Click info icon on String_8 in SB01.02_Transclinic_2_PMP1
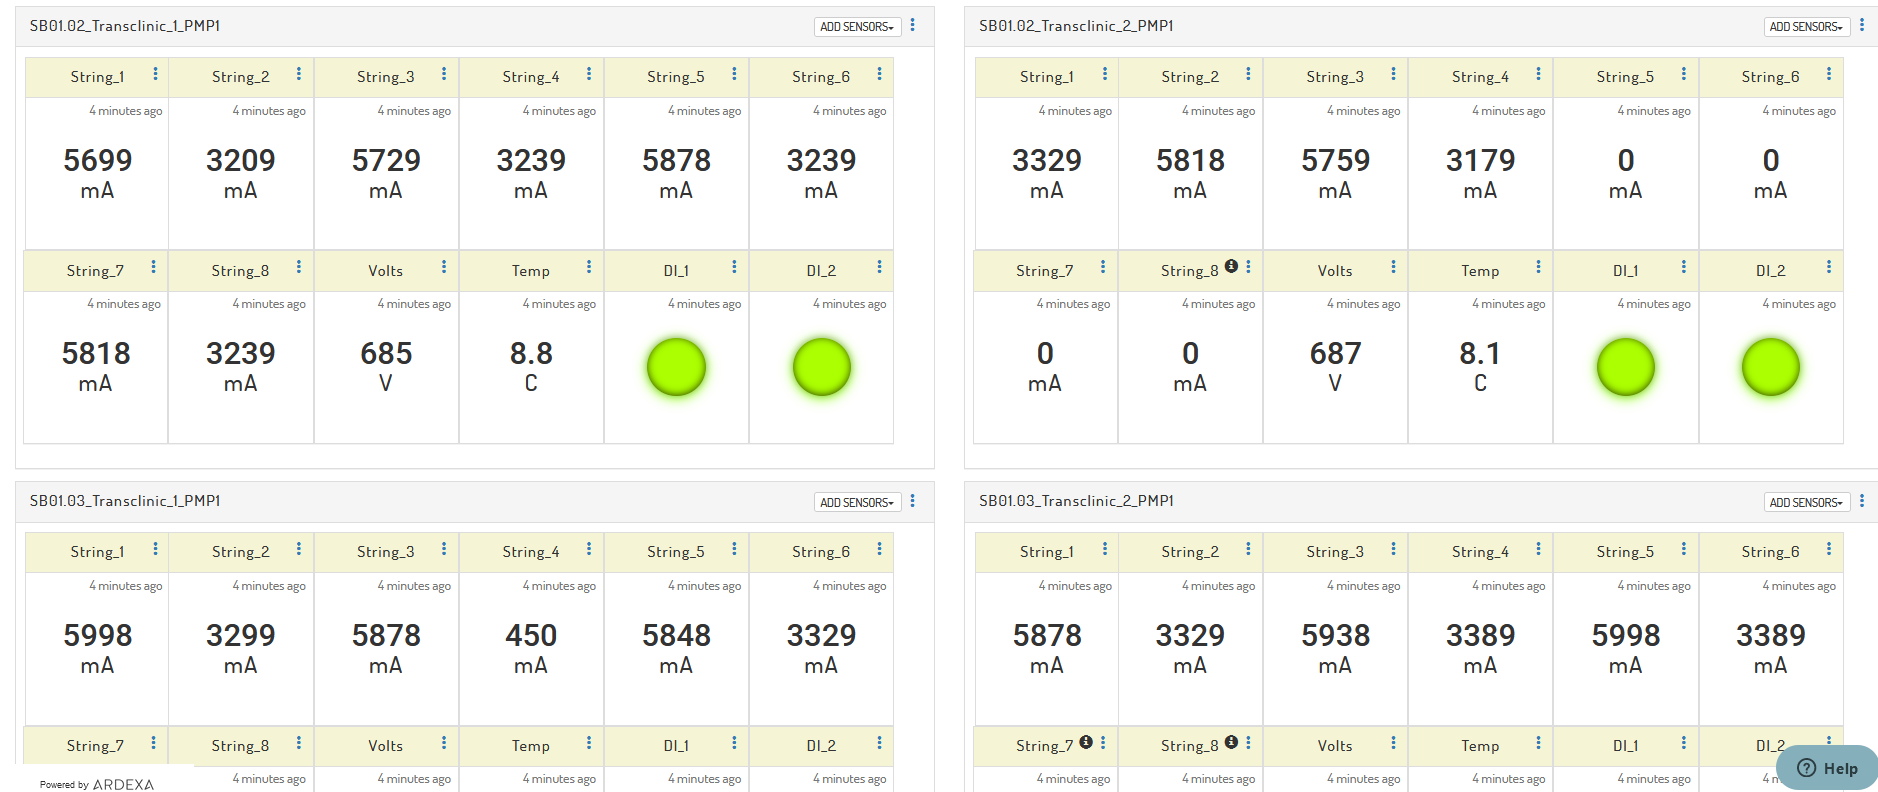 click(x=1231, y=266)
